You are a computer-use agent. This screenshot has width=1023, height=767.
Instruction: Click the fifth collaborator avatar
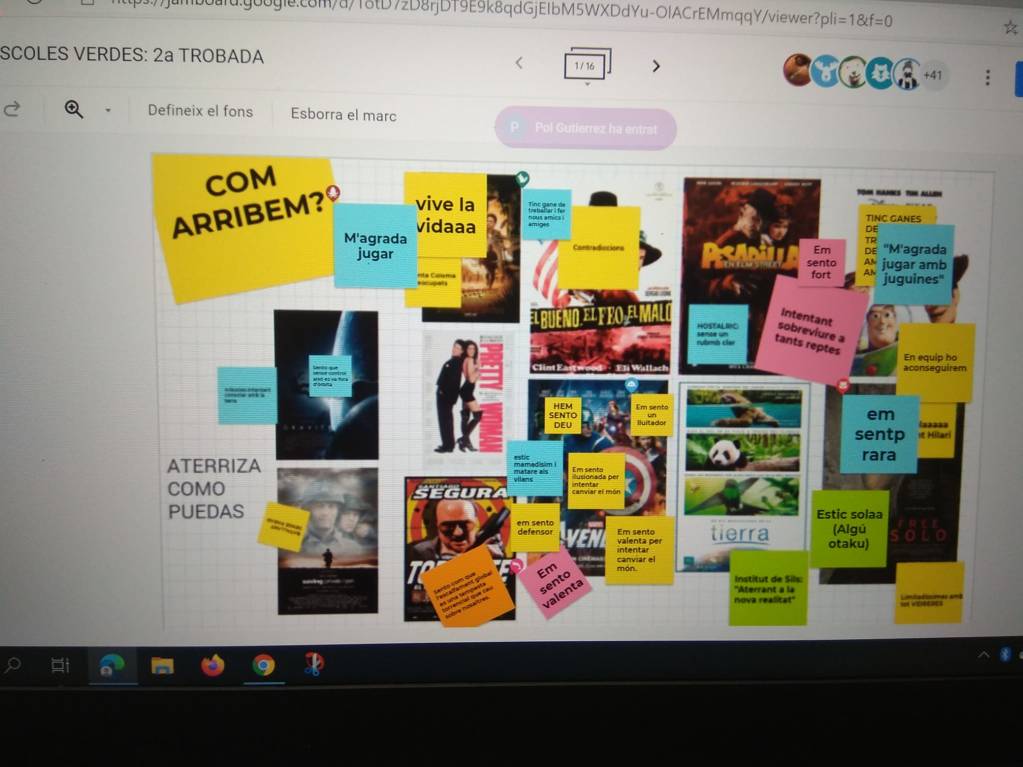coord(907,74)
